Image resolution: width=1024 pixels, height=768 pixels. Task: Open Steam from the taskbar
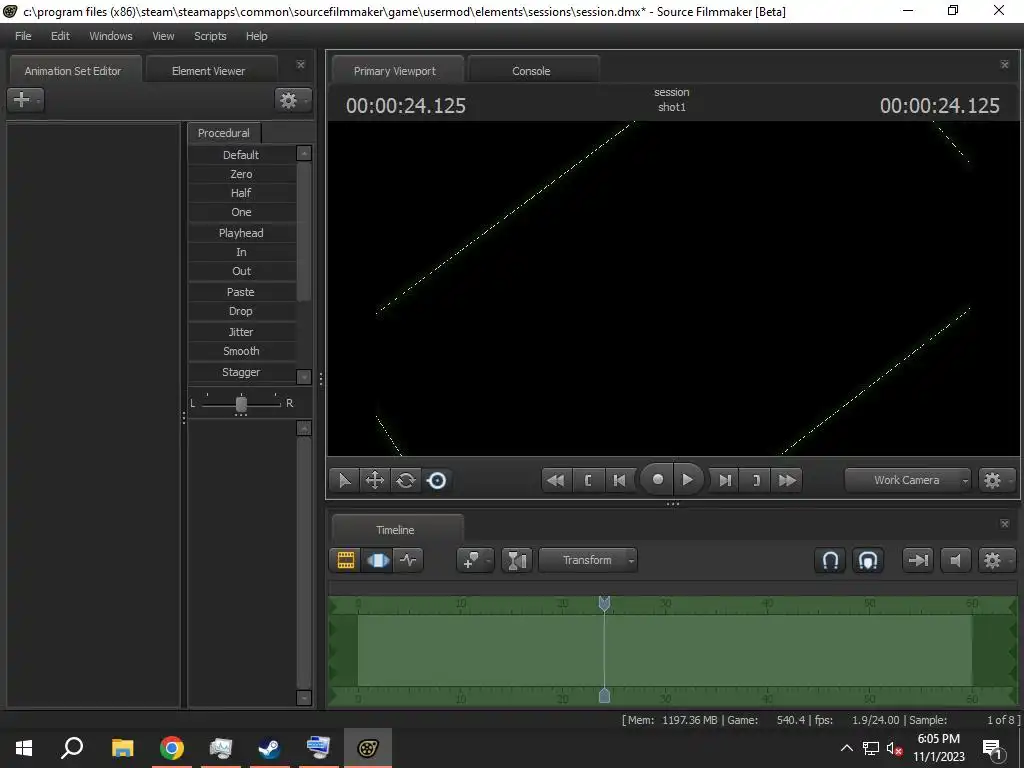[269, 748]
